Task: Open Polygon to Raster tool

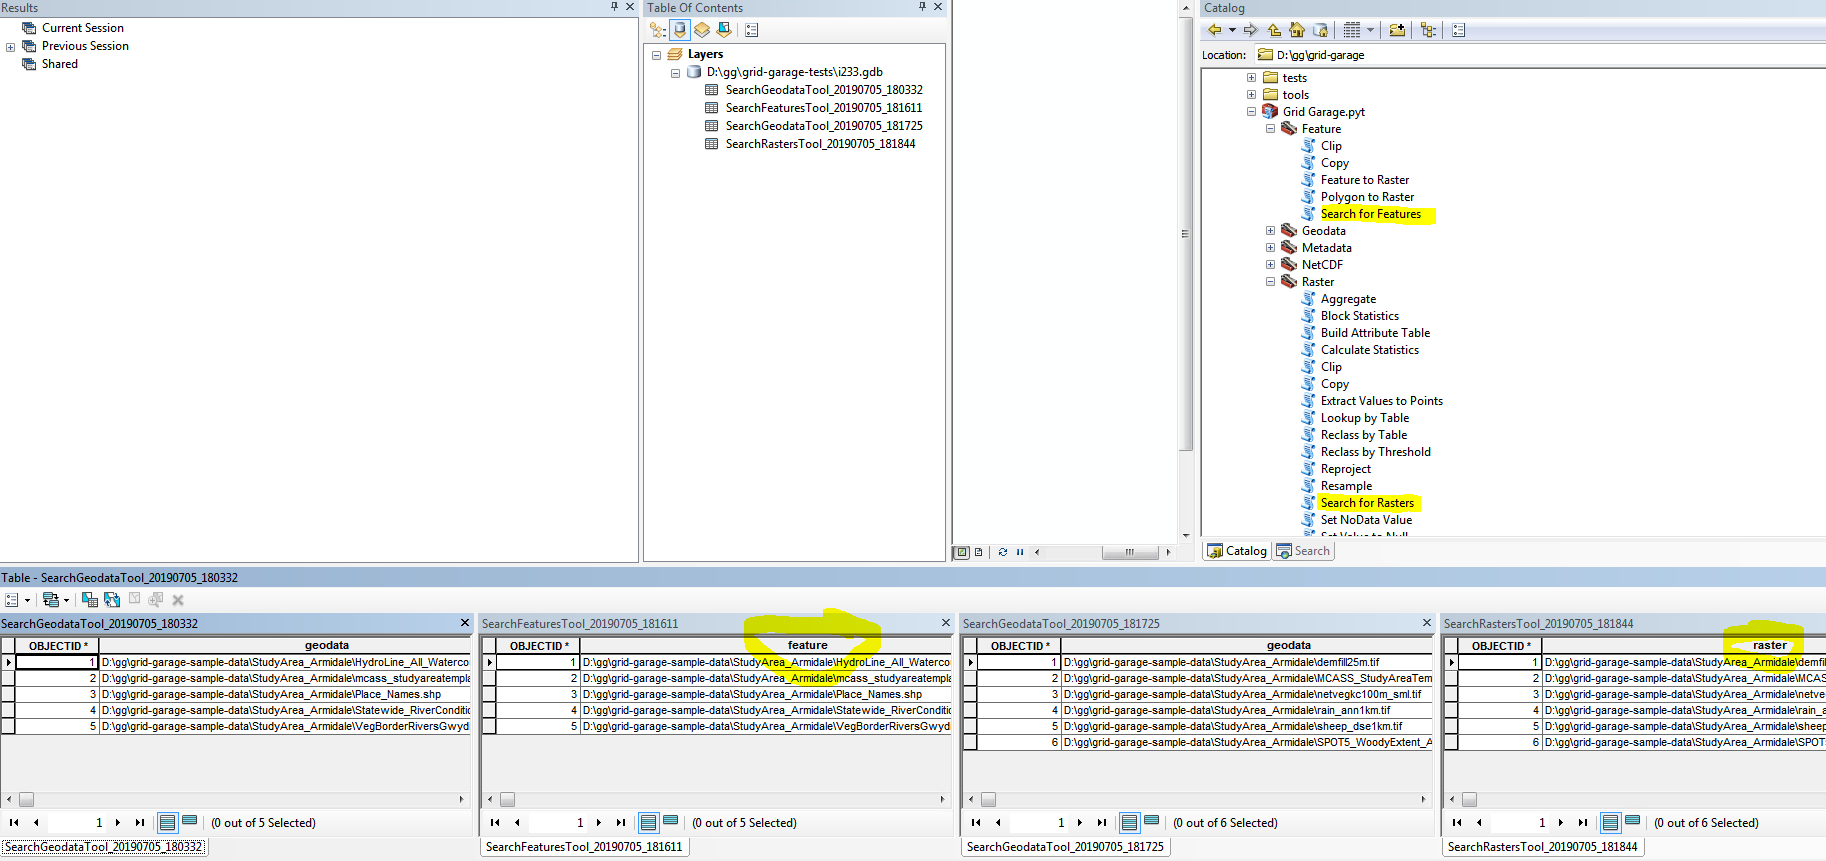Action: click(x=1367, y=197)
